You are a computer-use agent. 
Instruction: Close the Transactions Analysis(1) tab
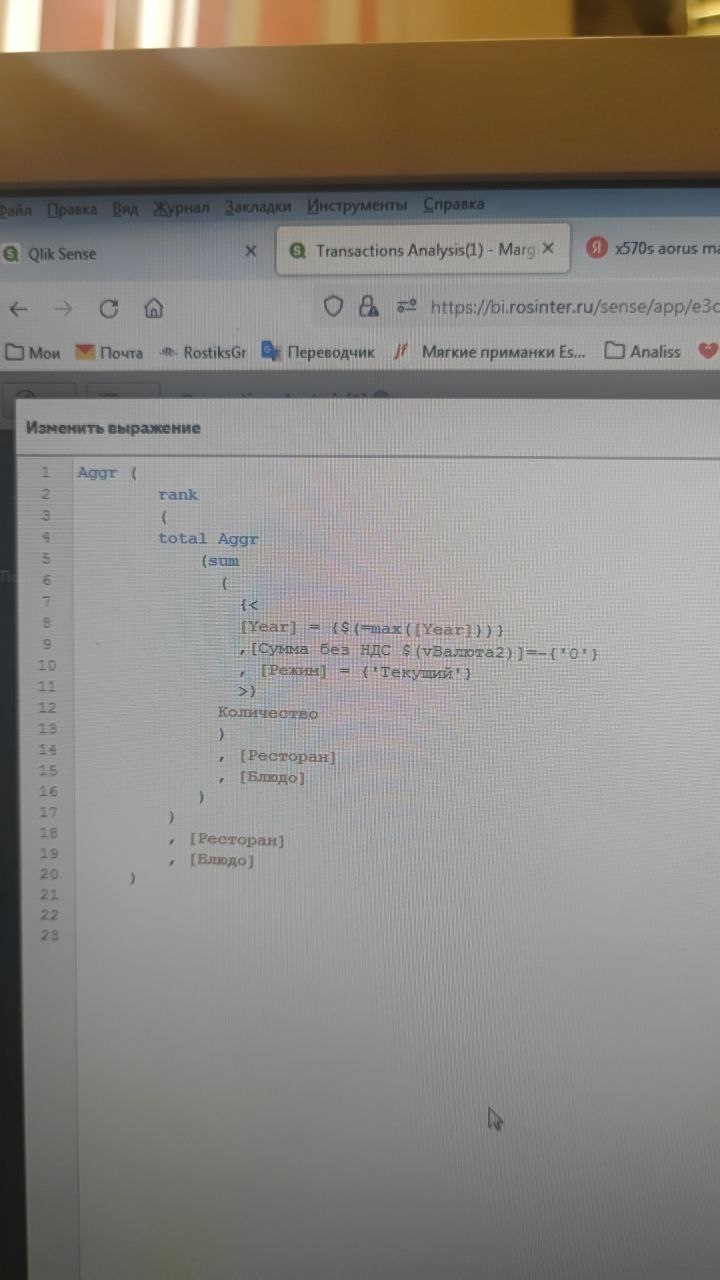pos(548,249)
